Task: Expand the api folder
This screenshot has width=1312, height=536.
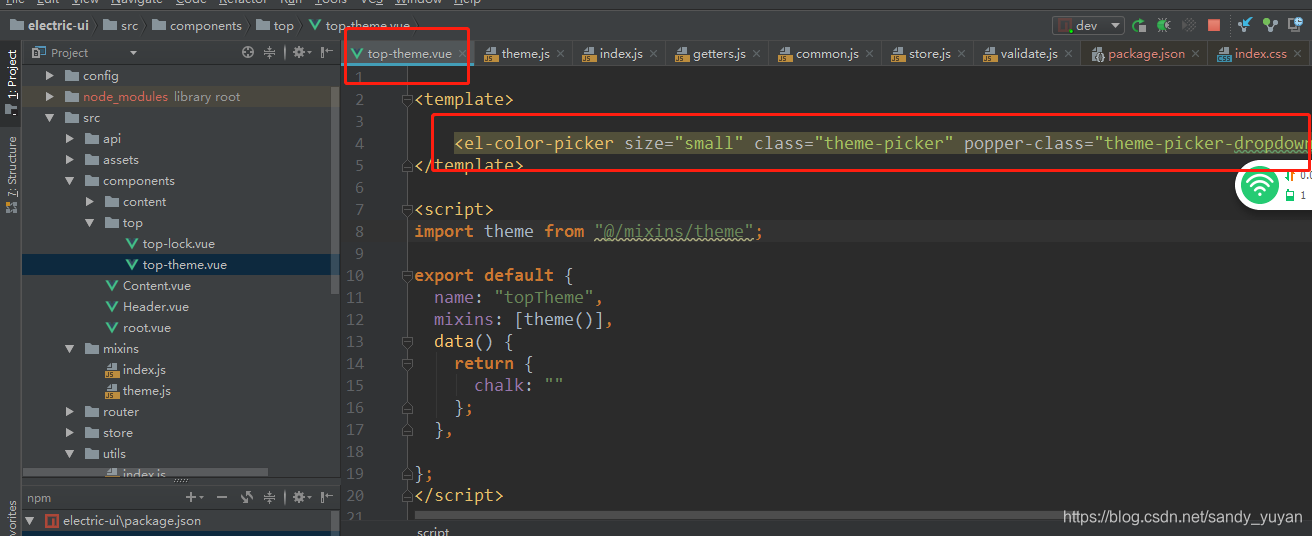Action: [x=69, y=139]
